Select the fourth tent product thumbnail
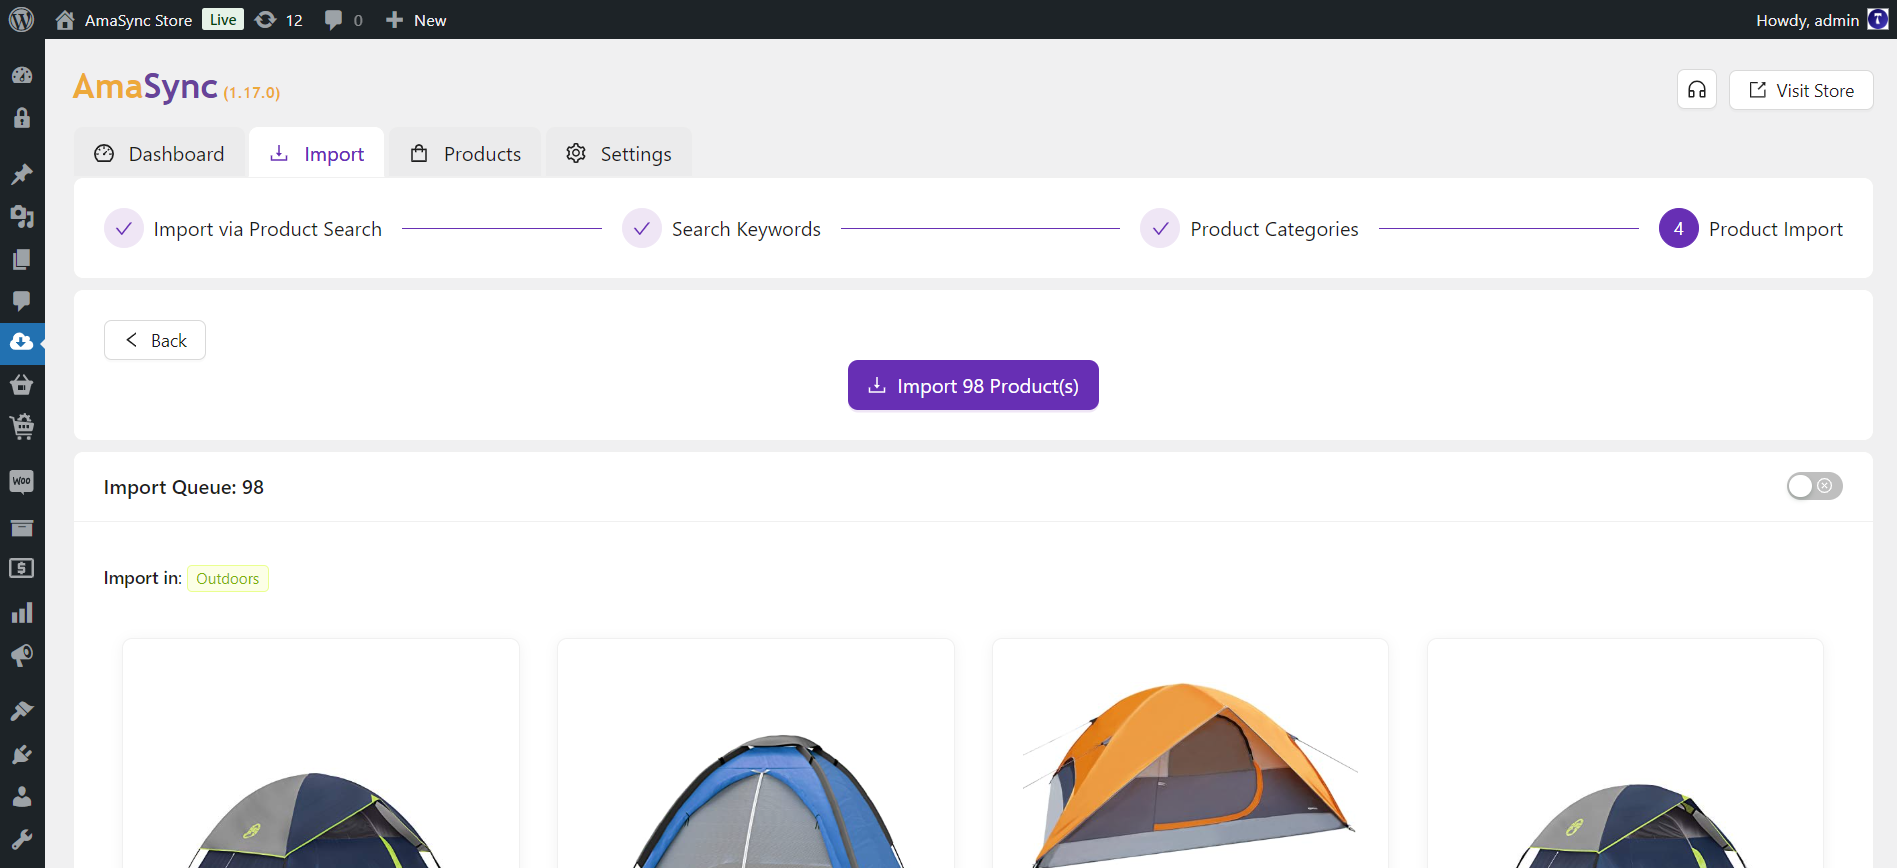 (x=1625, y=754)
